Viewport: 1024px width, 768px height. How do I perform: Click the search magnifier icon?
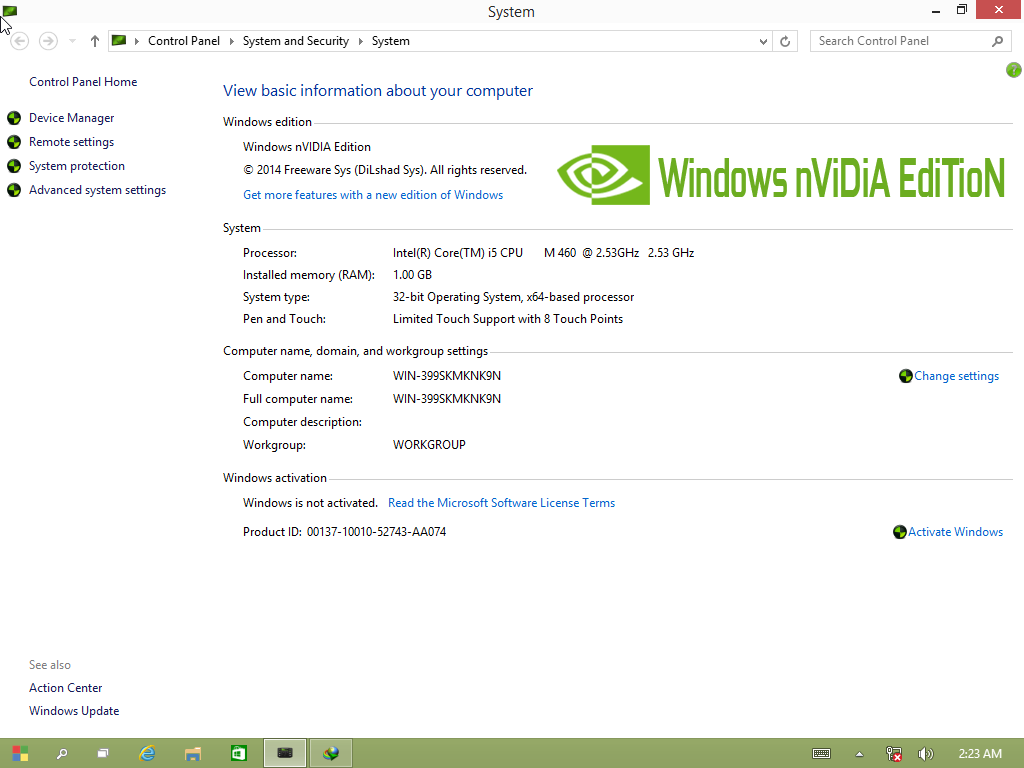(997, 41)
